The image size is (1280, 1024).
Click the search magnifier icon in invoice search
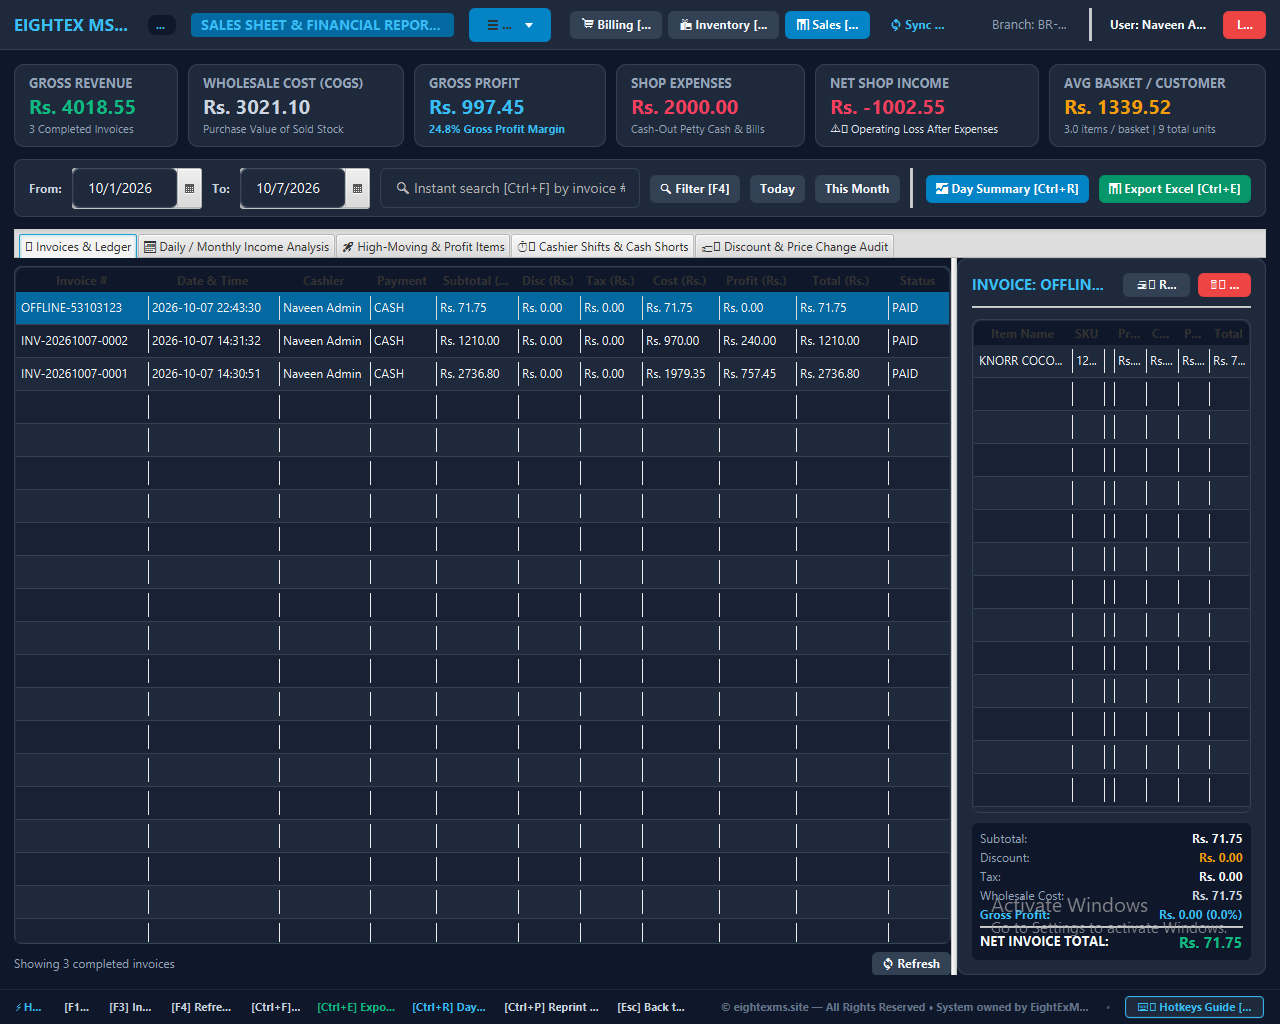(402, 188)
